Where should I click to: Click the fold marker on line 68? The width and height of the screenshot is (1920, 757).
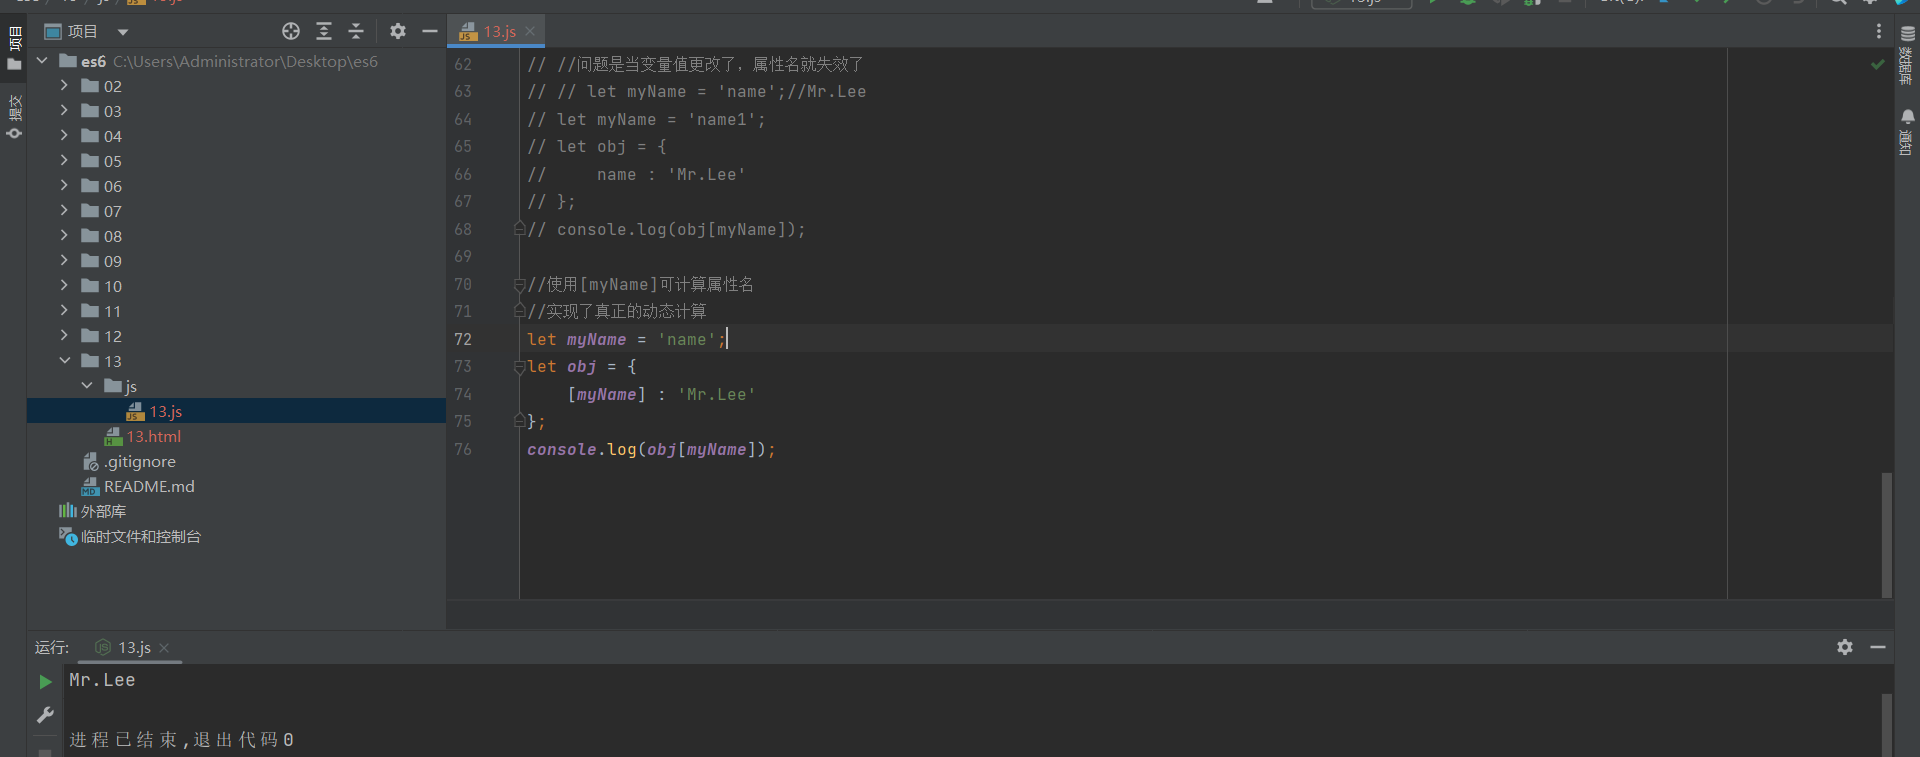coord(519,229)
